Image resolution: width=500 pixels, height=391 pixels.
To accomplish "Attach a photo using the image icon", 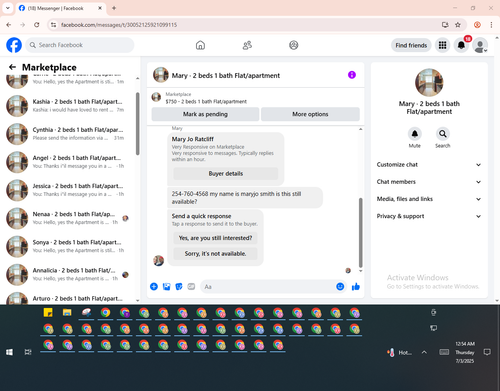I will pyautogui.click(x=166, y=286).
